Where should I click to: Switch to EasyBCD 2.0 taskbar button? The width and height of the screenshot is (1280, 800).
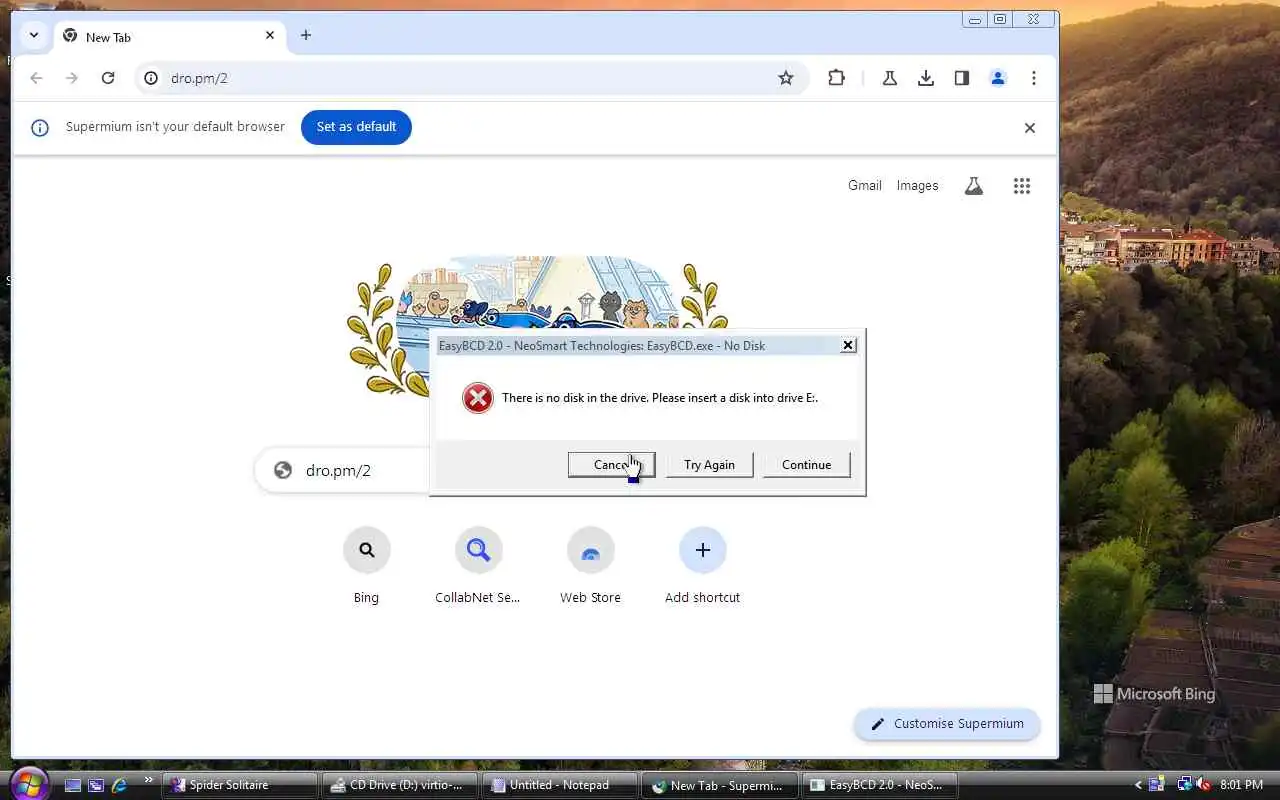879,785
